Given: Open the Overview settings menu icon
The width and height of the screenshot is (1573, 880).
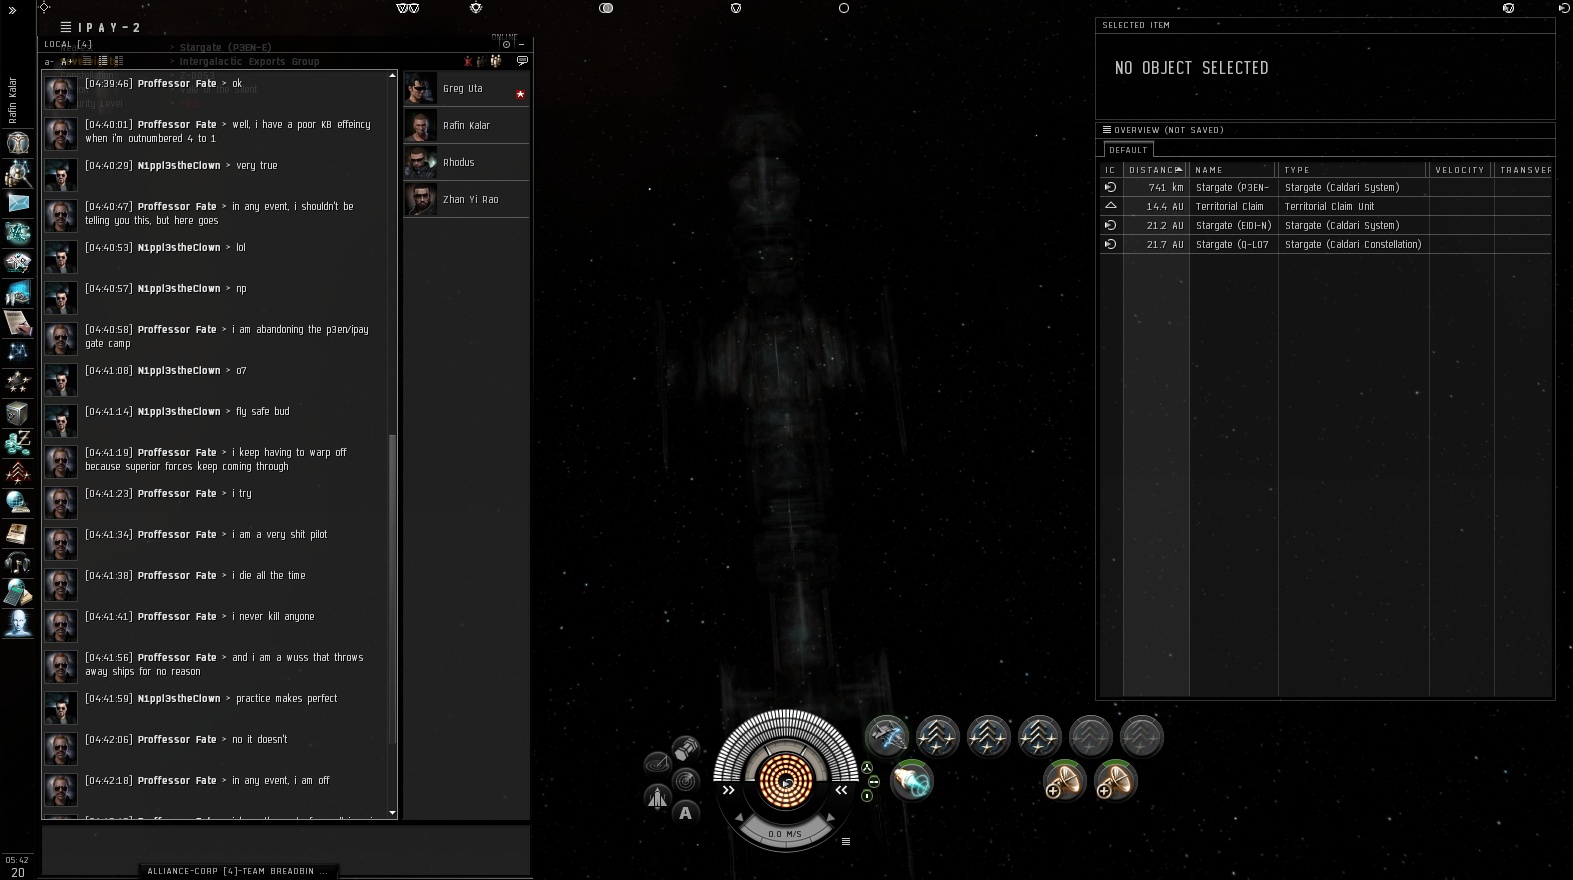Looking at the screenshot, I should click(x=1107, y=129).
